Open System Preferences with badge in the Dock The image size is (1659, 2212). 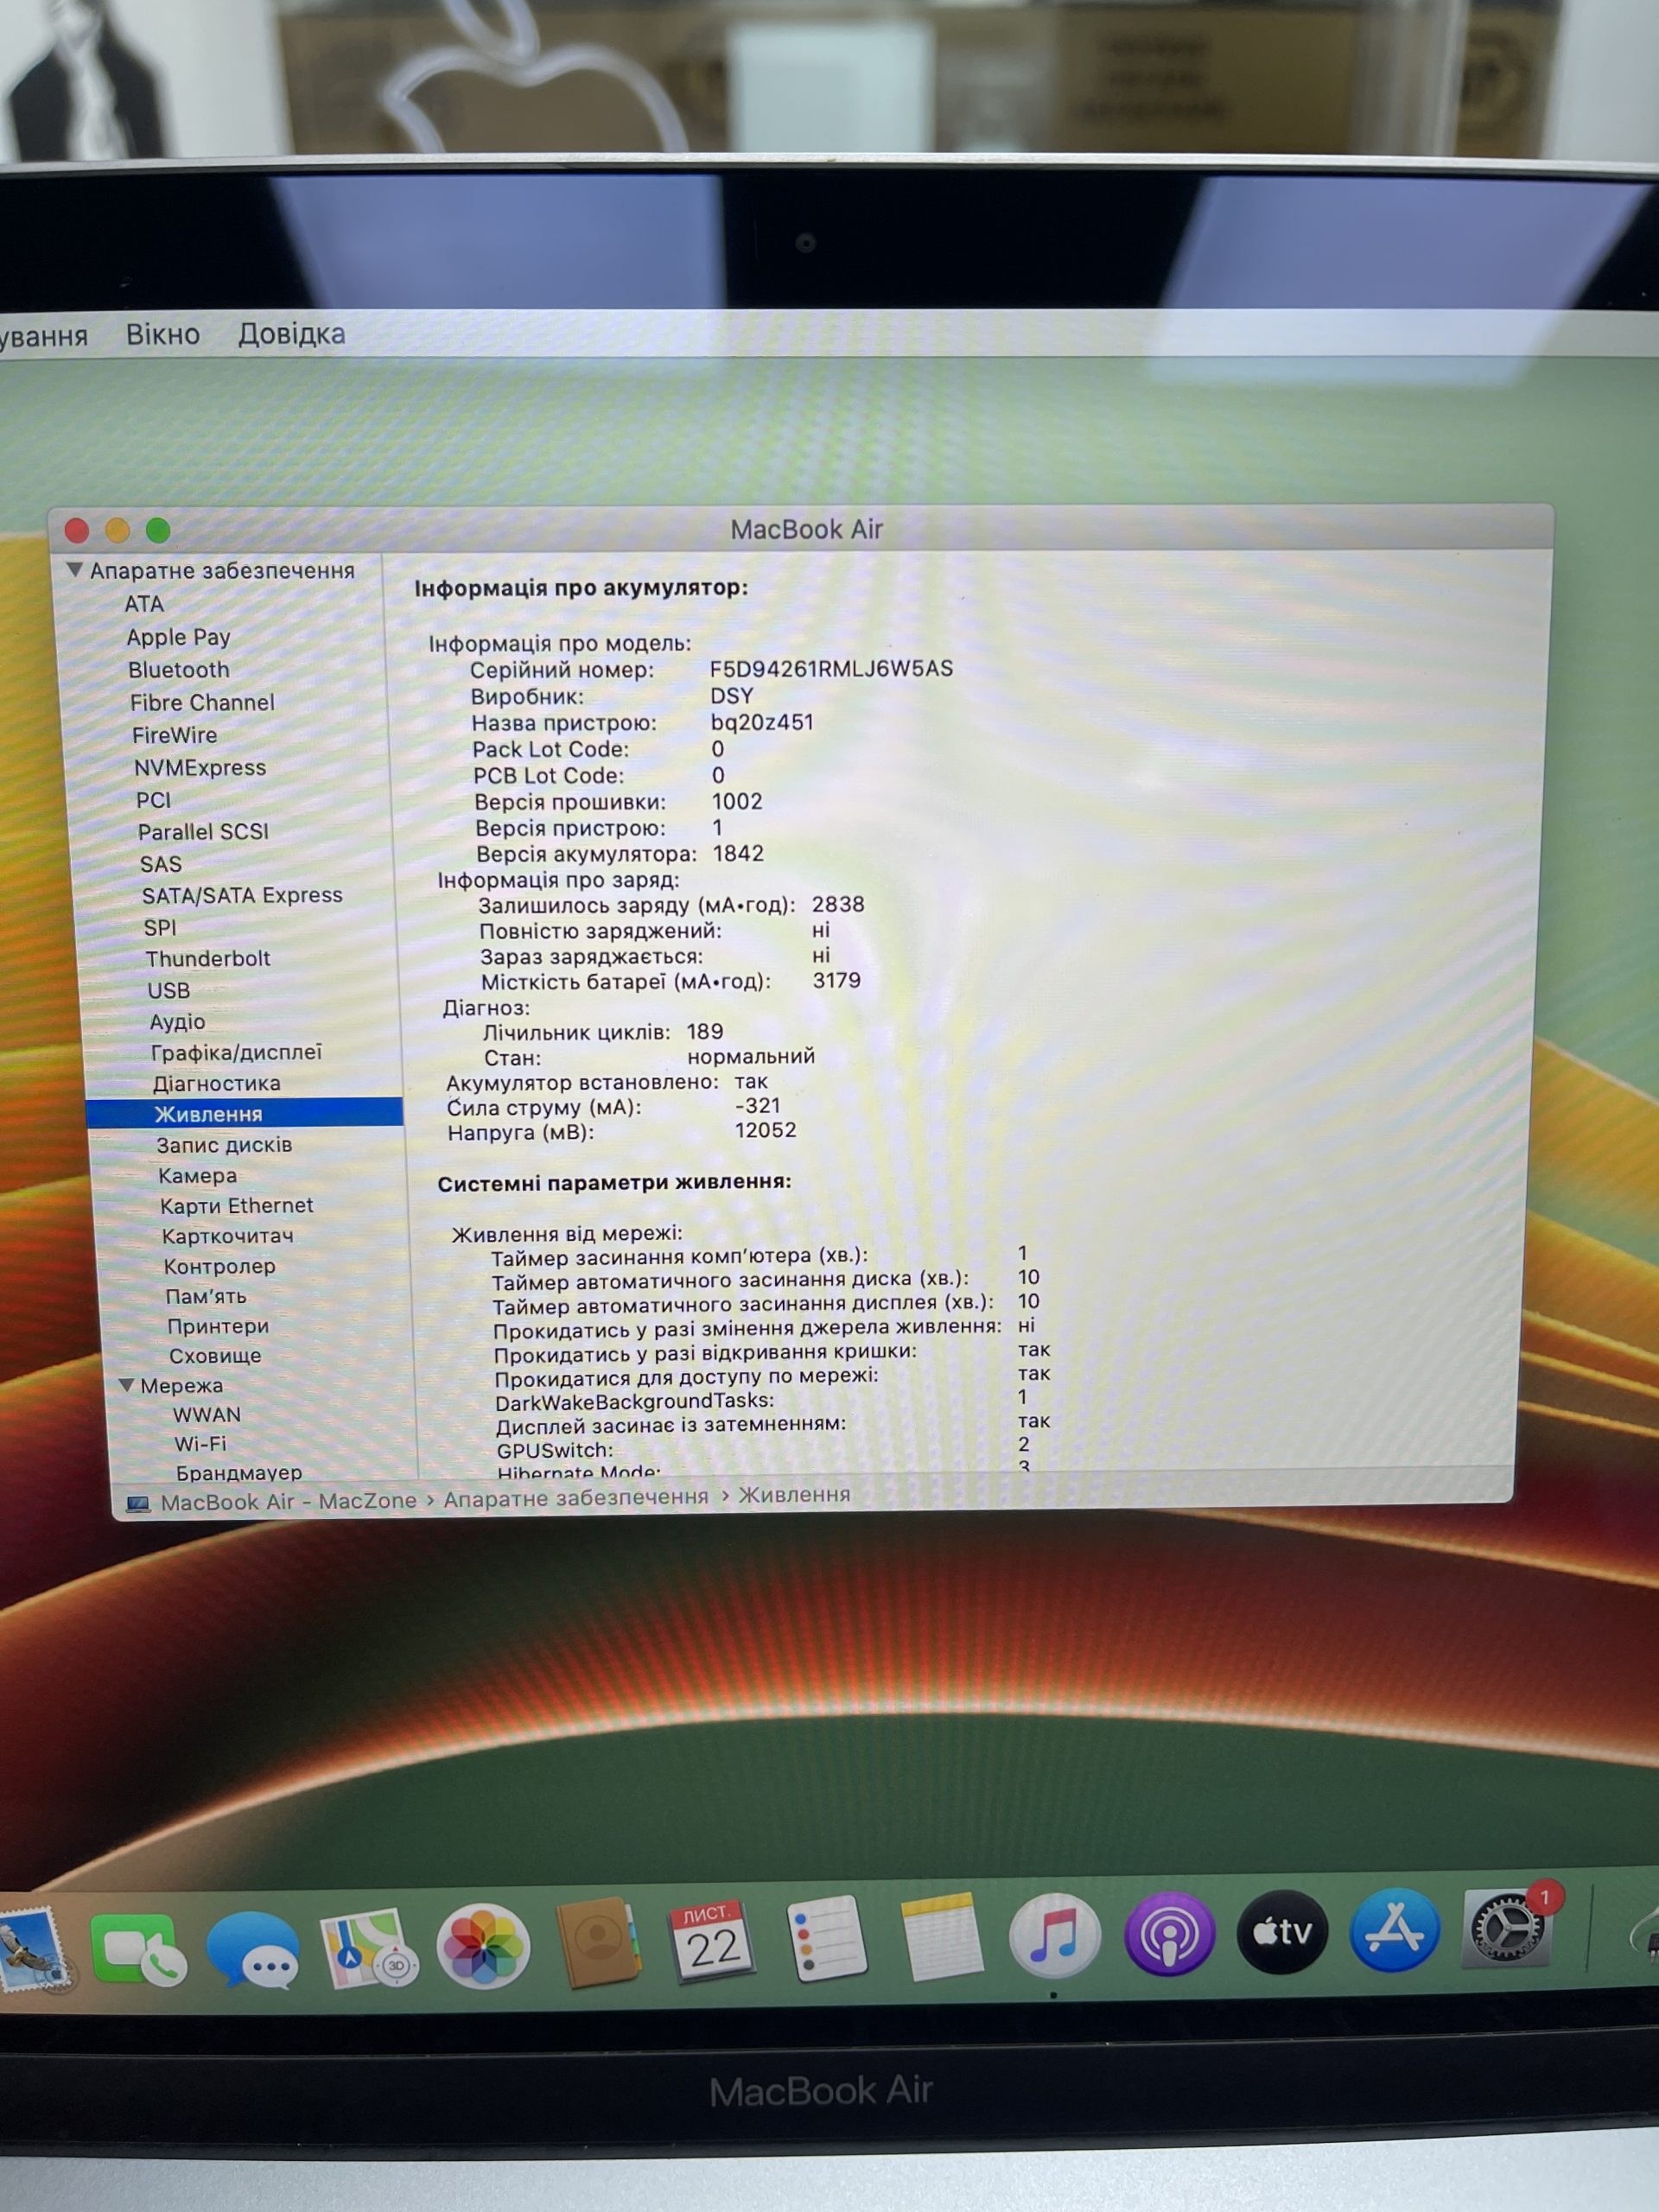click(x=1507, y=1926)
